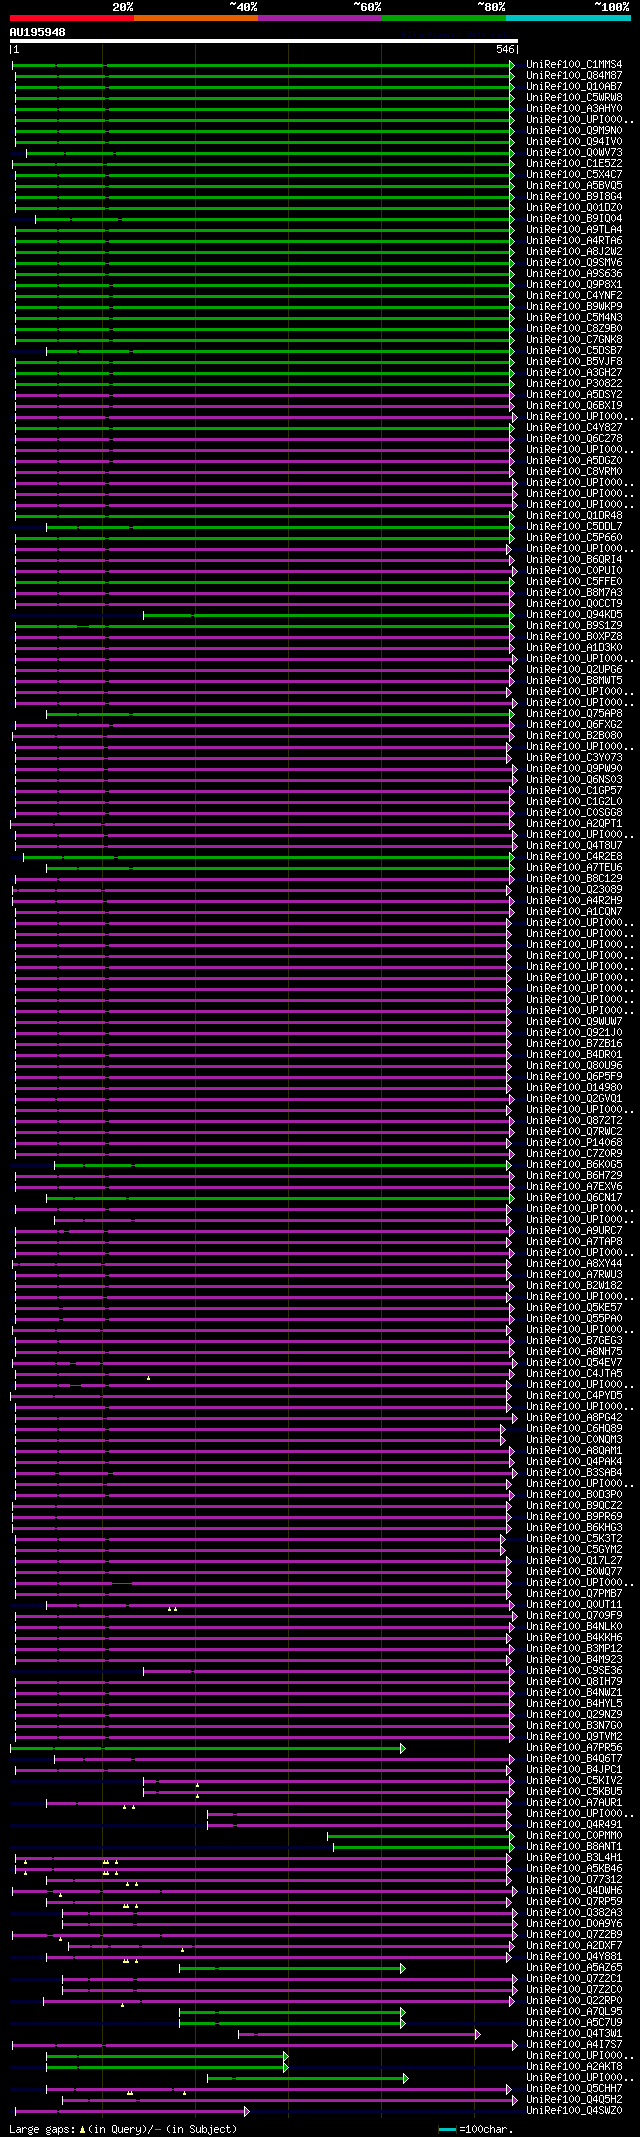640x2137 pixels.
Task: Select the UniRef100_Q6C278 entry
Action: 574,439
